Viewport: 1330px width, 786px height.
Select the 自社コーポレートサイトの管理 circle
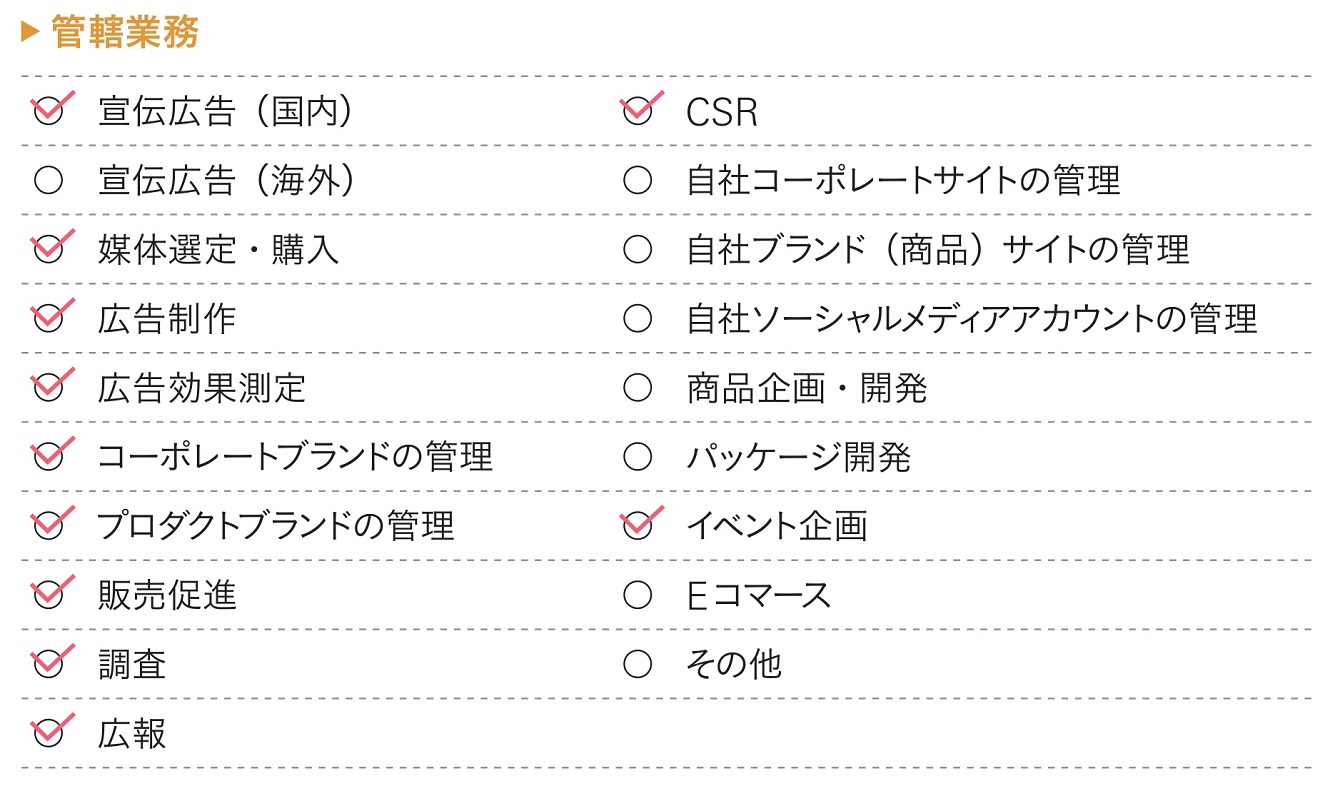tap(637, 181)
